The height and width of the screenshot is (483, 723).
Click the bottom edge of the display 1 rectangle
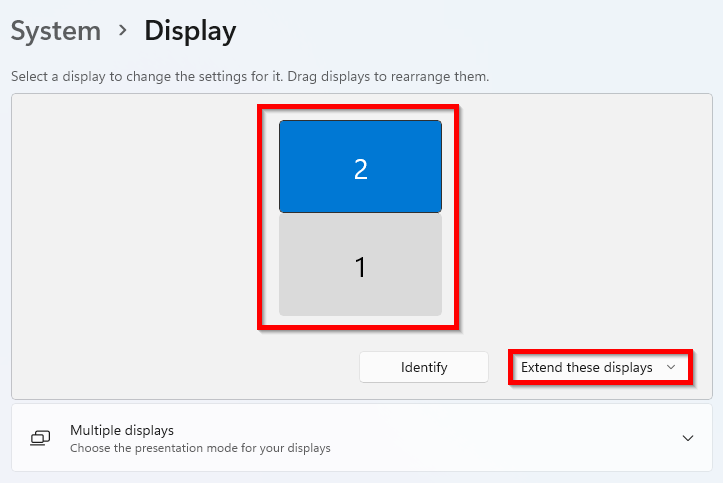click(x=361, y=315)
